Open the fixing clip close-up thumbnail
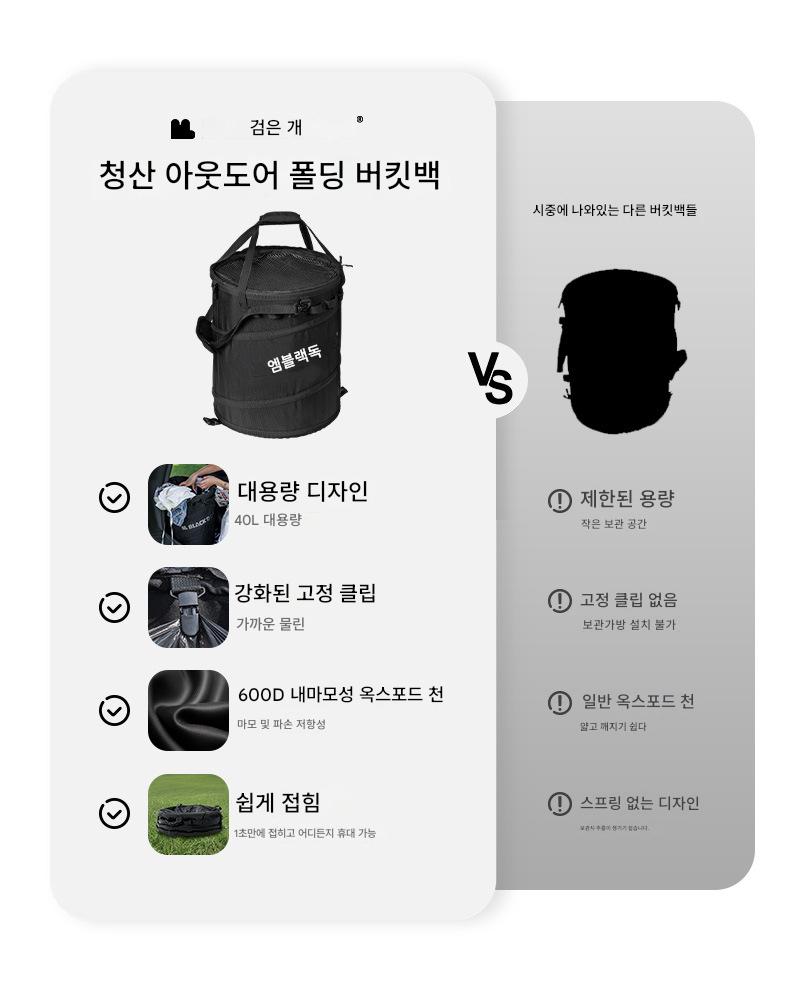 (x=189, y=607)
